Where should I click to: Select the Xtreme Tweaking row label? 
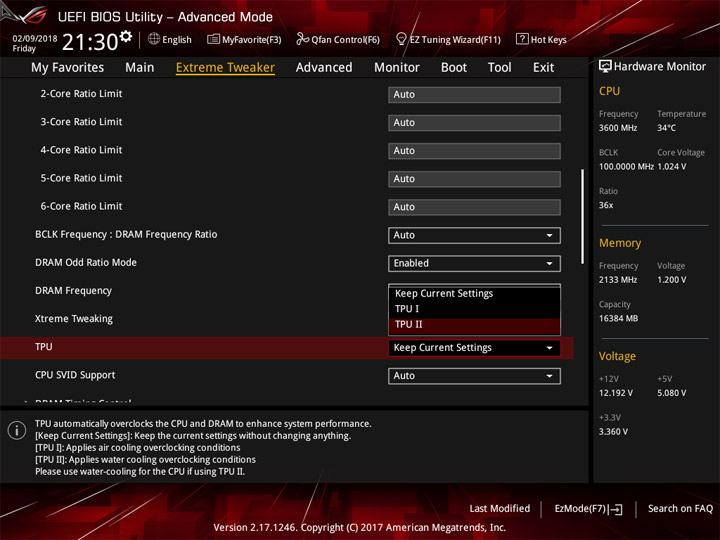click(x=74, y=319)
